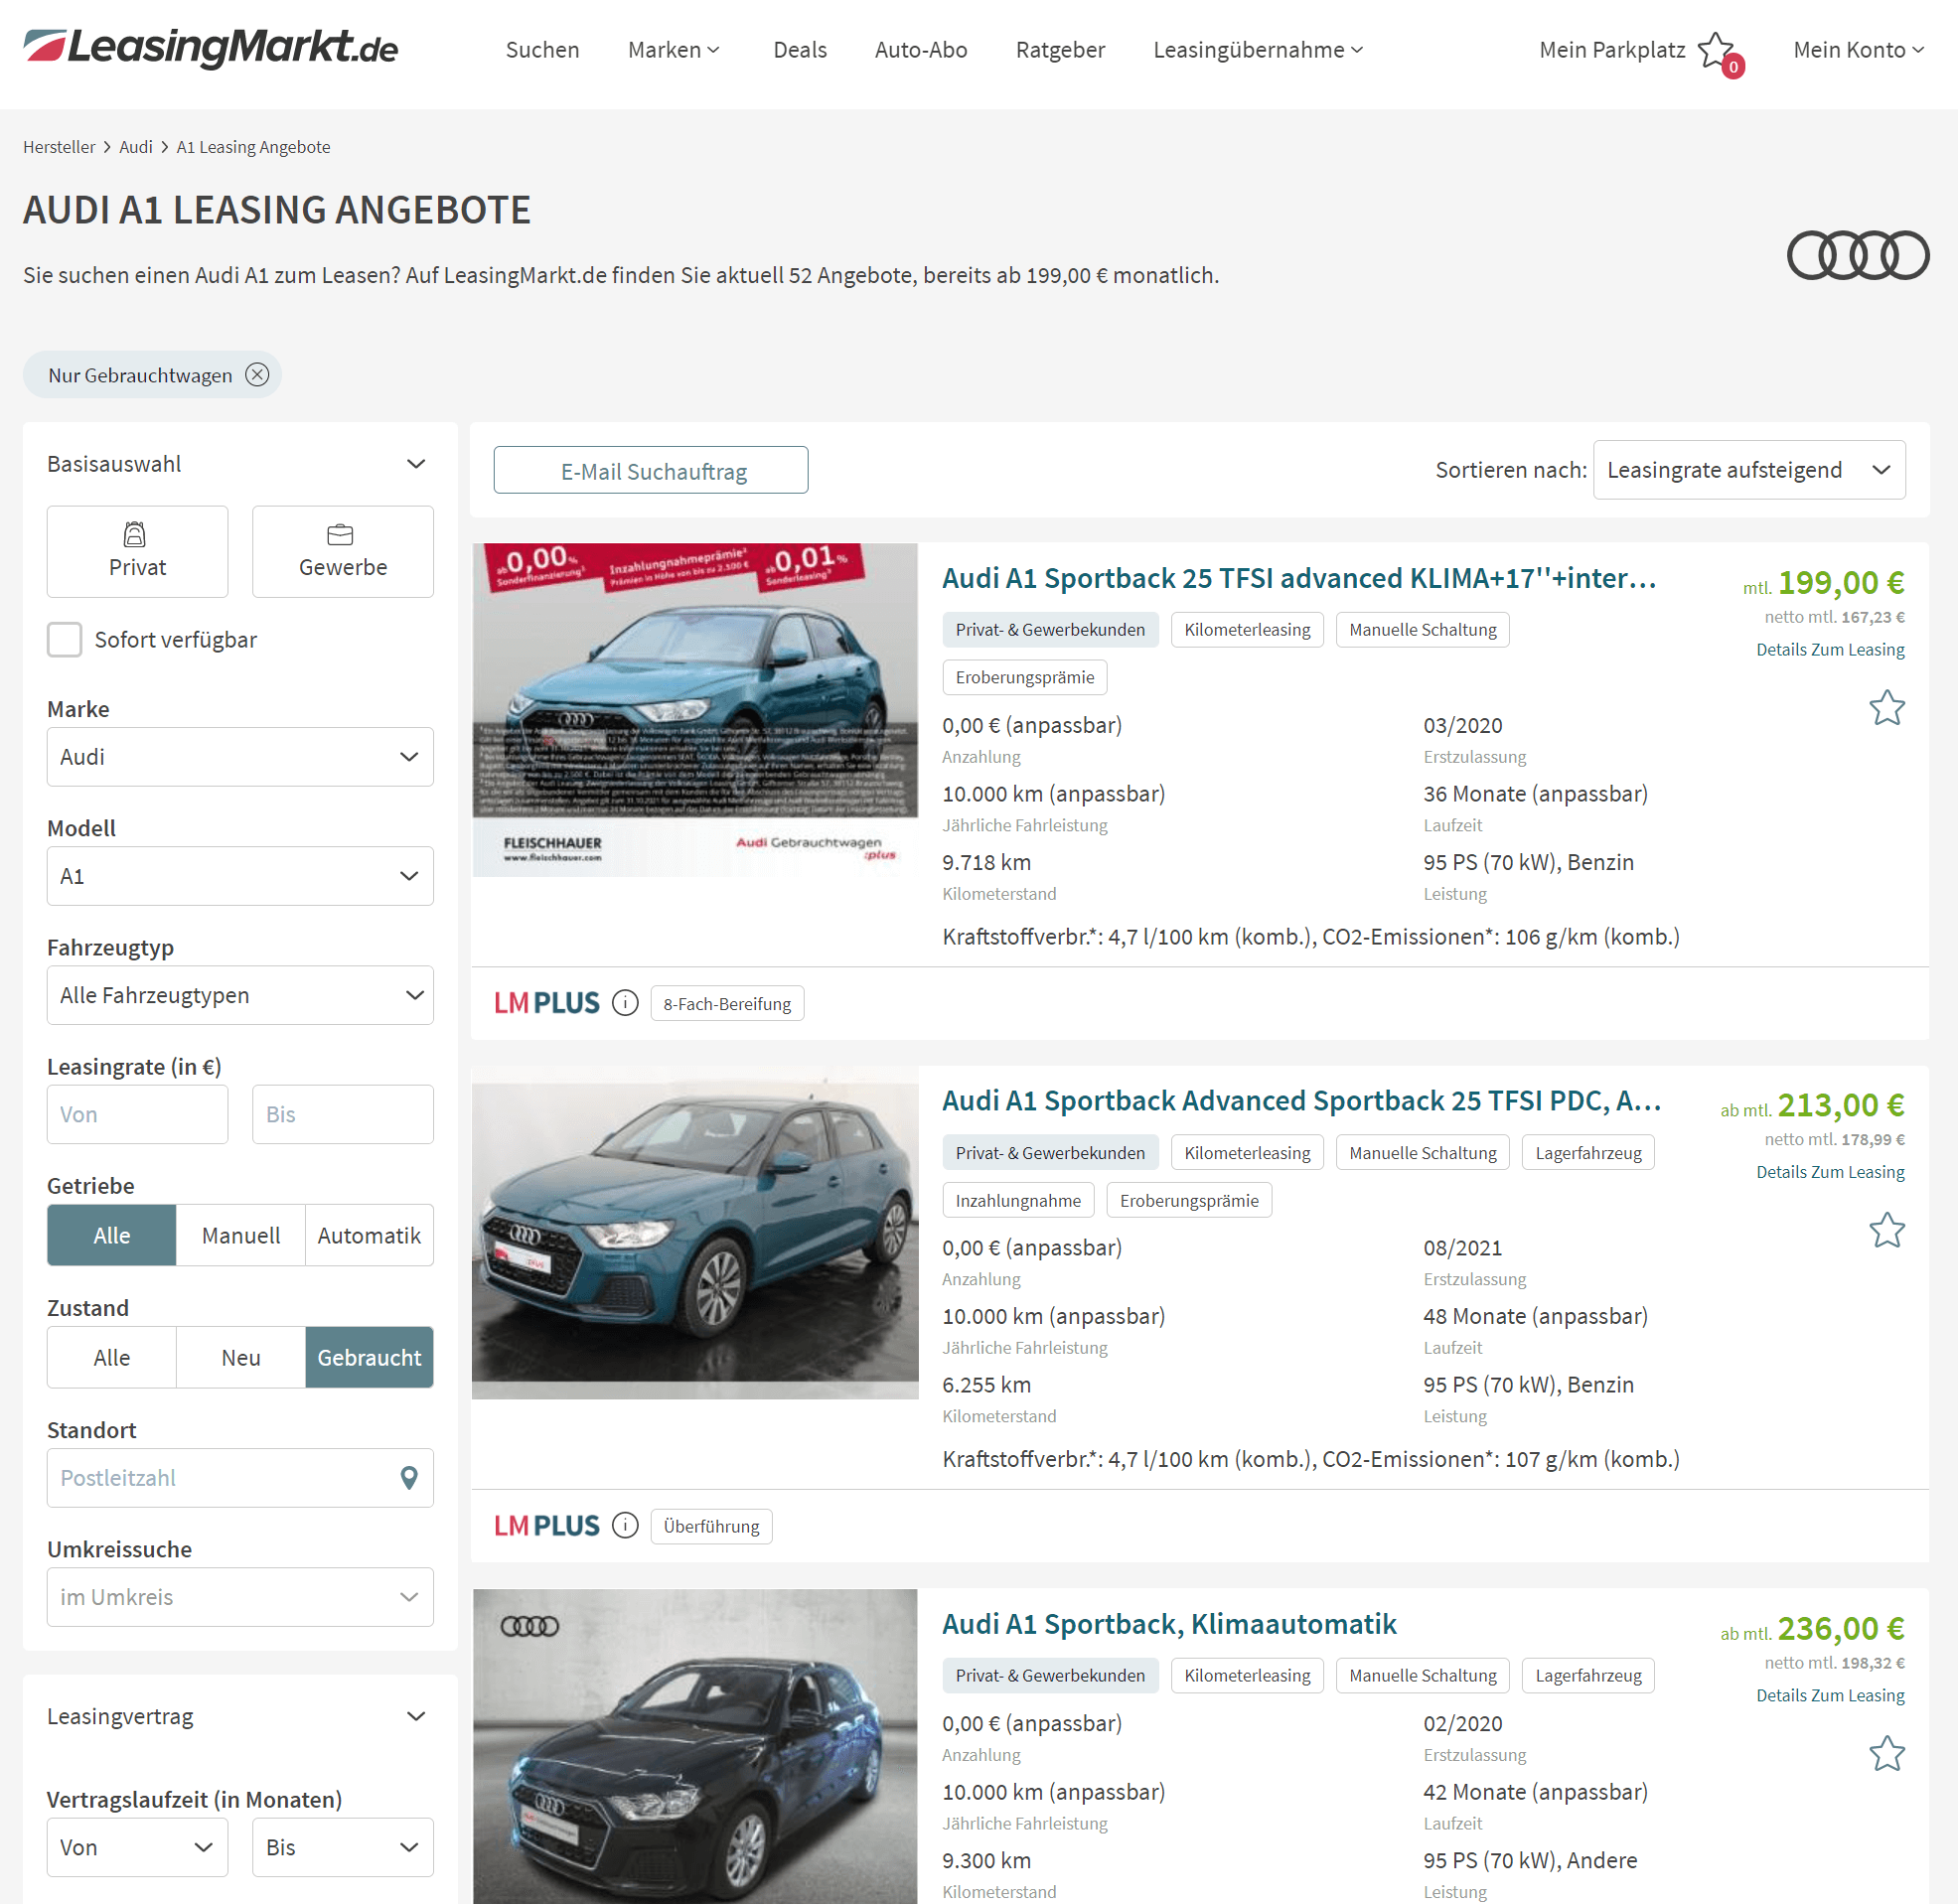Show LM PLUS info for 8-Fach-Bereifung offer

click(x=625, y=1003)
